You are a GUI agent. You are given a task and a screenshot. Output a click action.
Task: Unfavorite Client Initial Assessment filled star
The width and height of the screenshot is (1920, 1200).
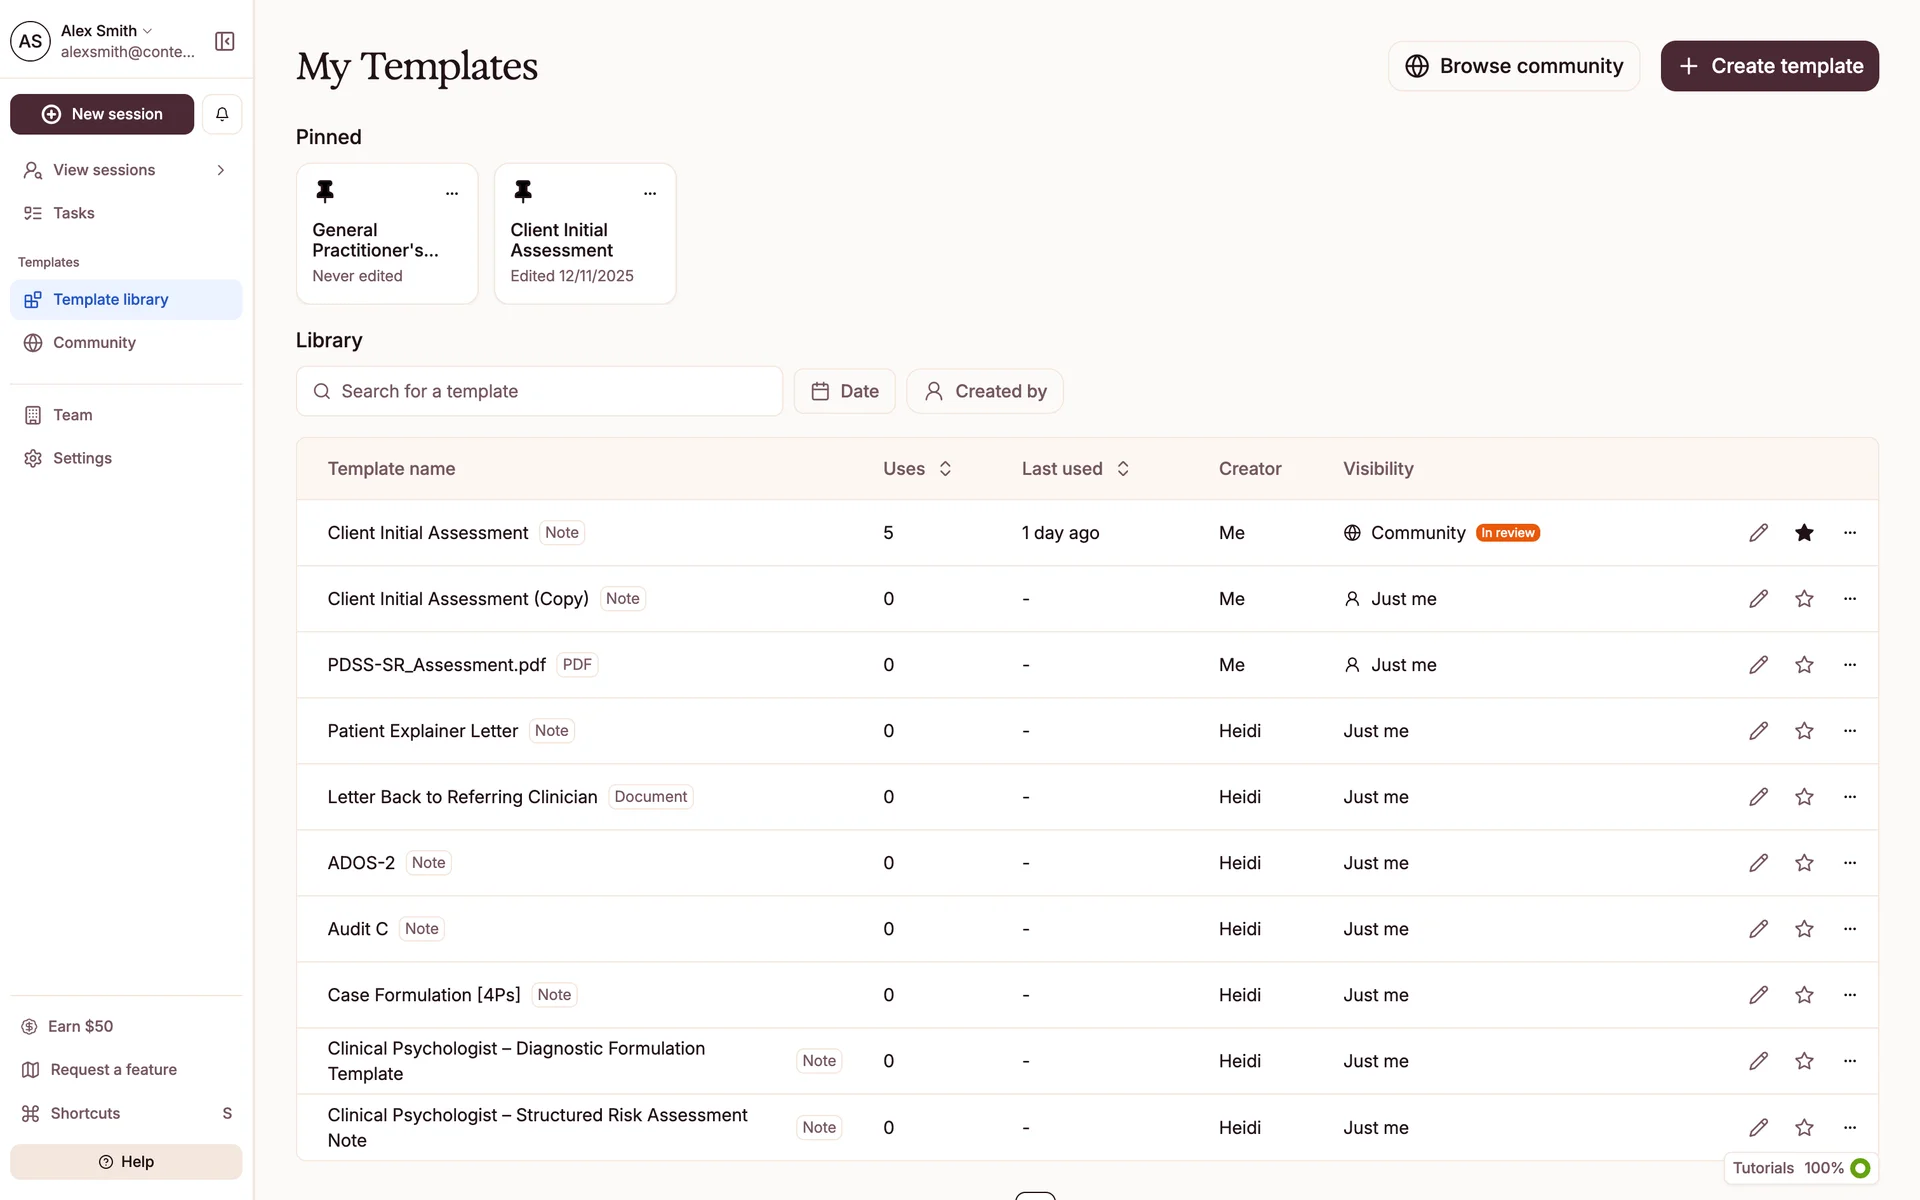pyautogui.click(x=1804, y=533)
